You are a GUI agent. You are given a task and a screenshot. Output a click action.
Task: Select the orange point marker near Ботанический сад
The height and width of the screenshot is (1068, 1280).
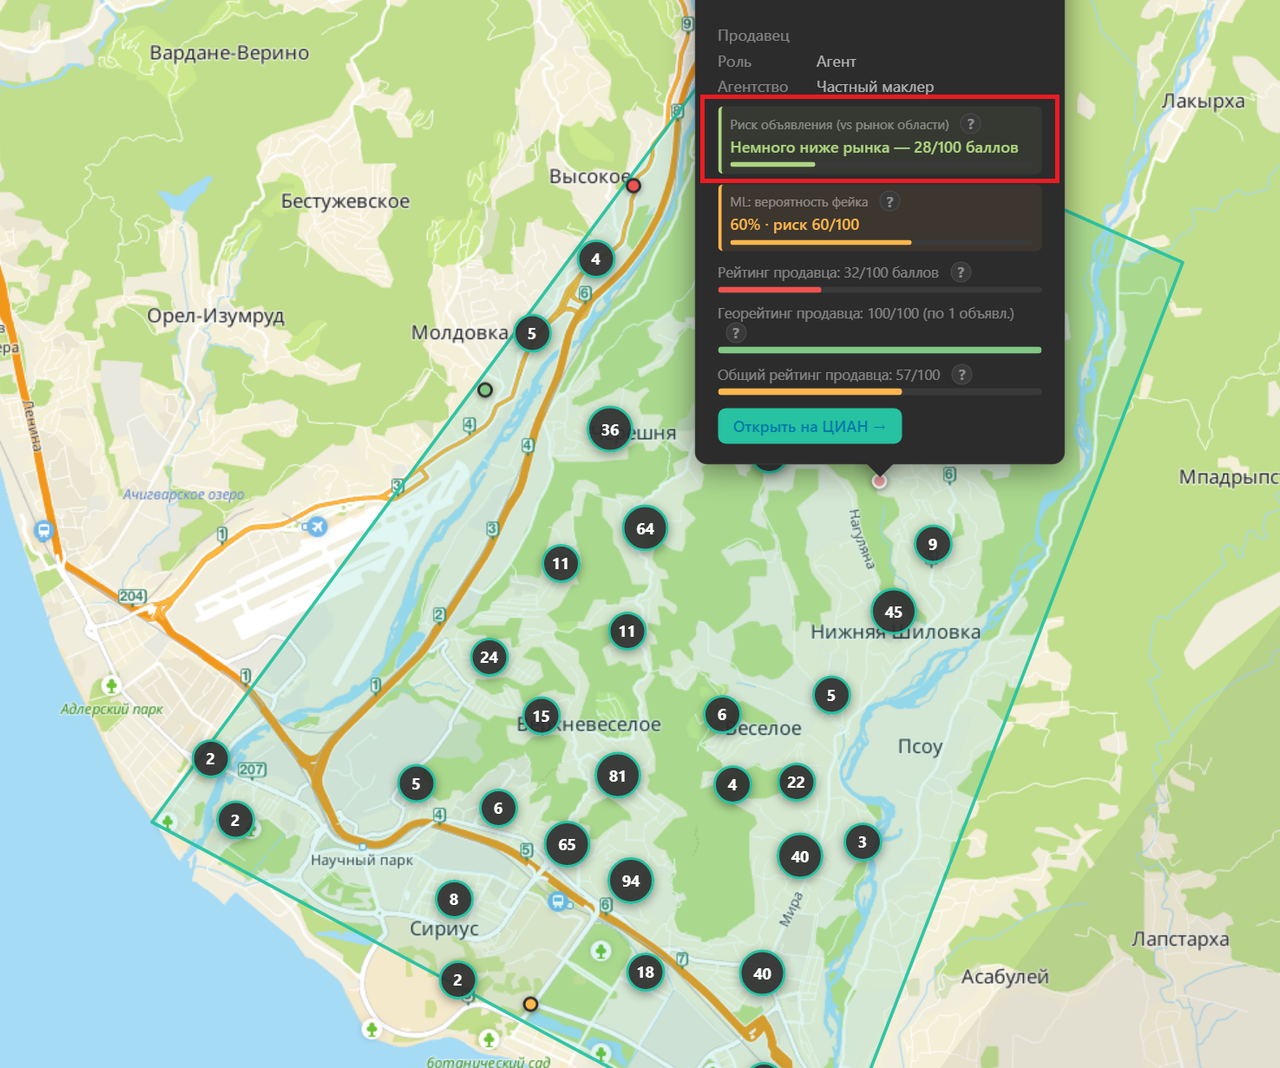coord(531,1004)
